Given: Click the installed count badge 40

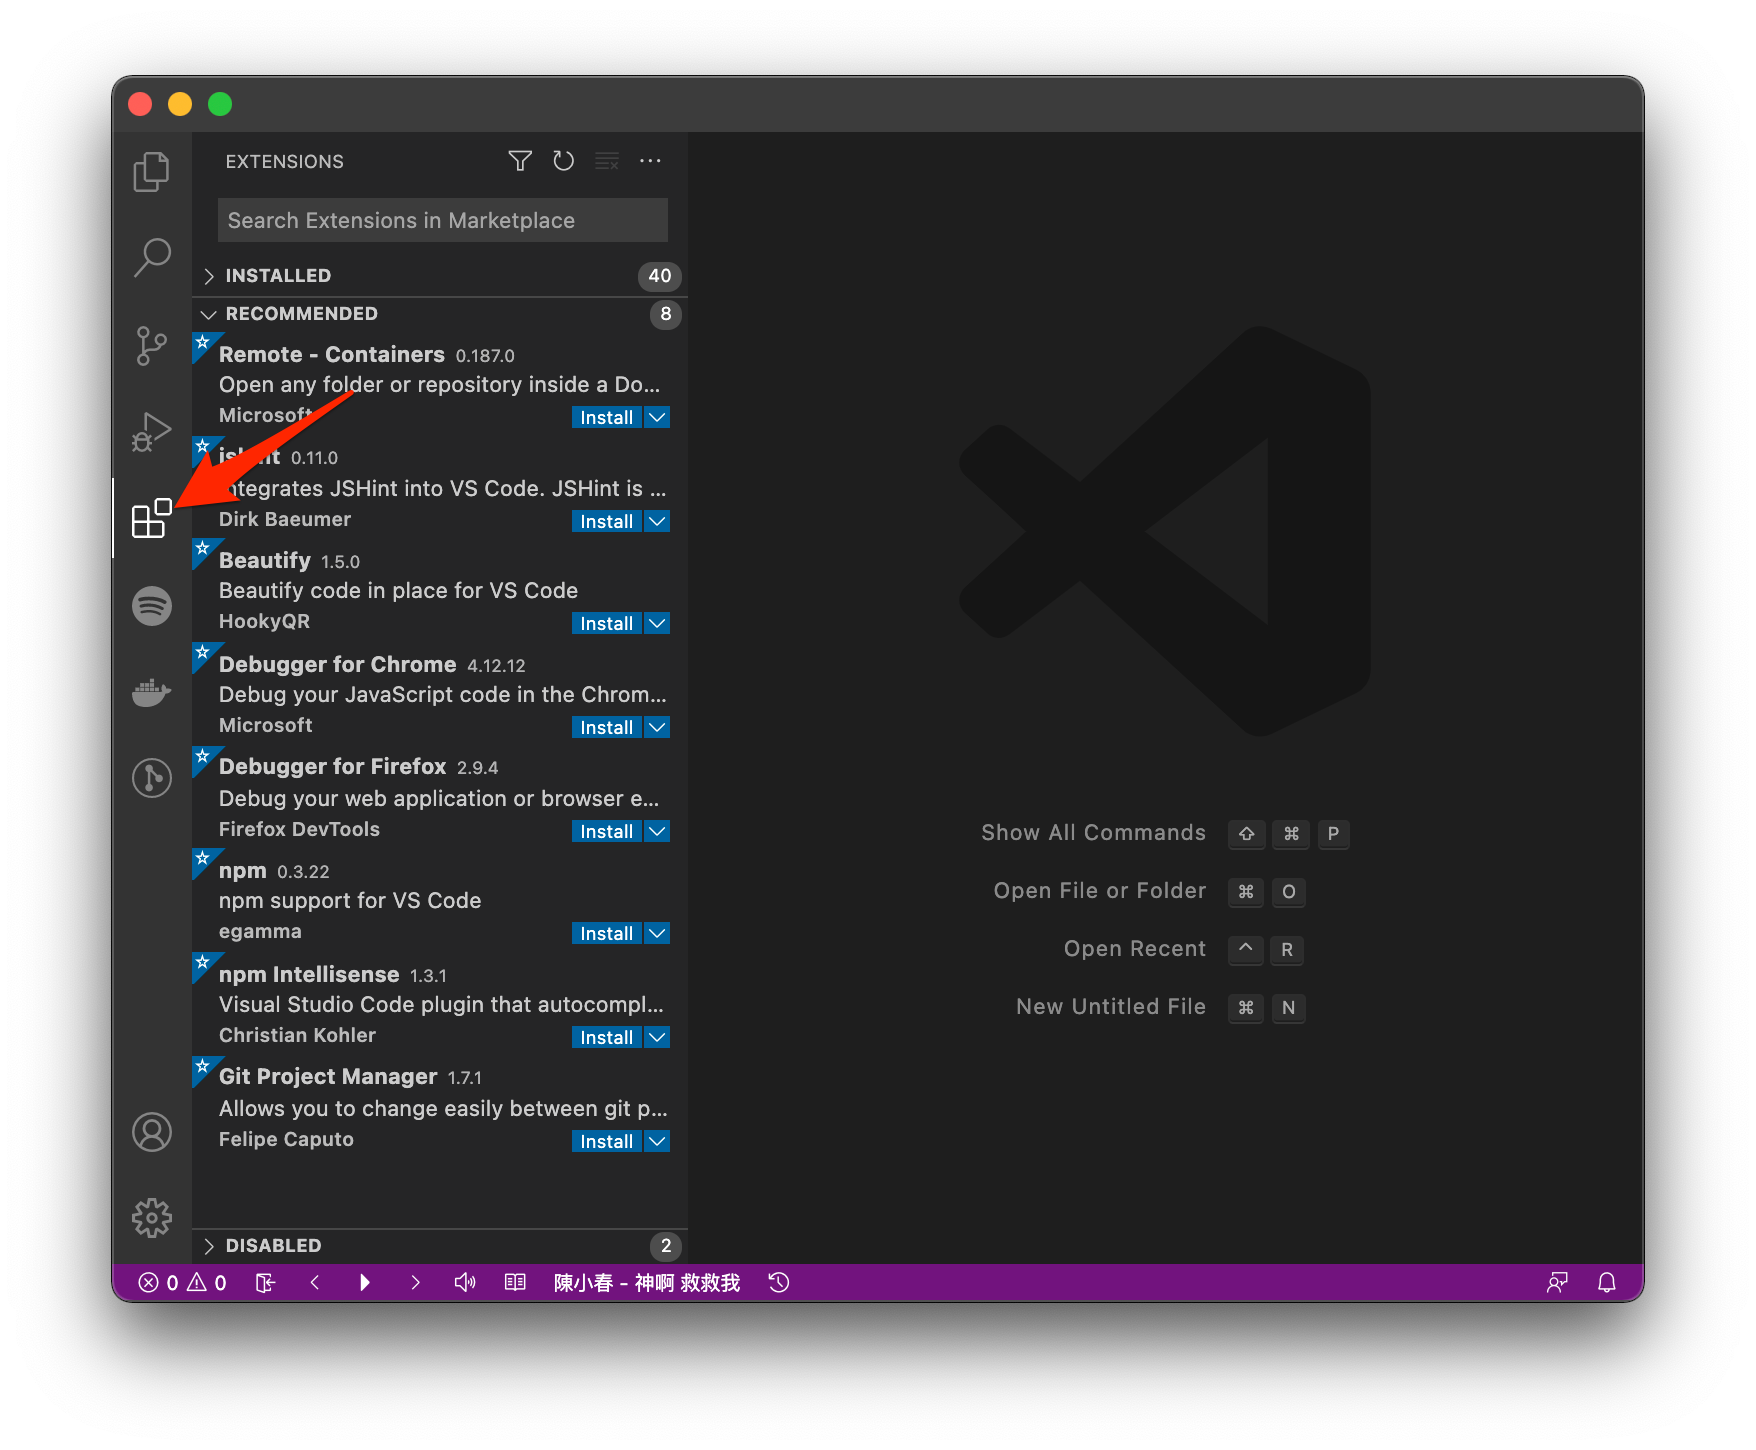Looking at the screenshot, I should 660,276.
